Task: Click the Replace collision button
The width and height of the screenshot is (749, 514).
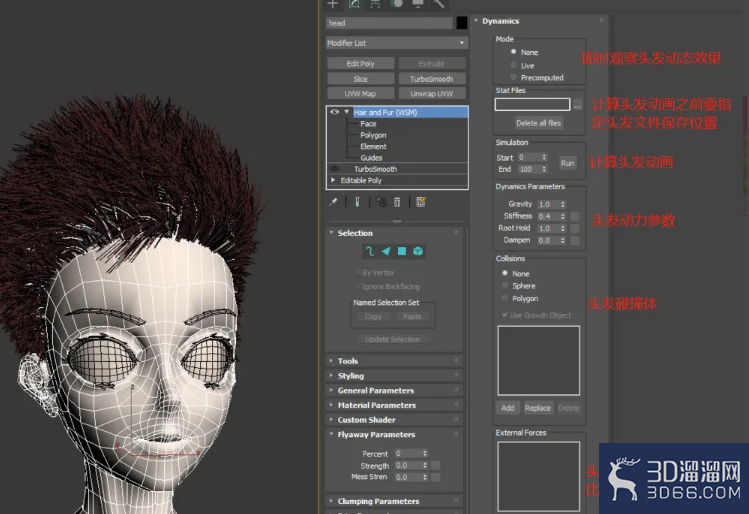Action: click(538, 408)
